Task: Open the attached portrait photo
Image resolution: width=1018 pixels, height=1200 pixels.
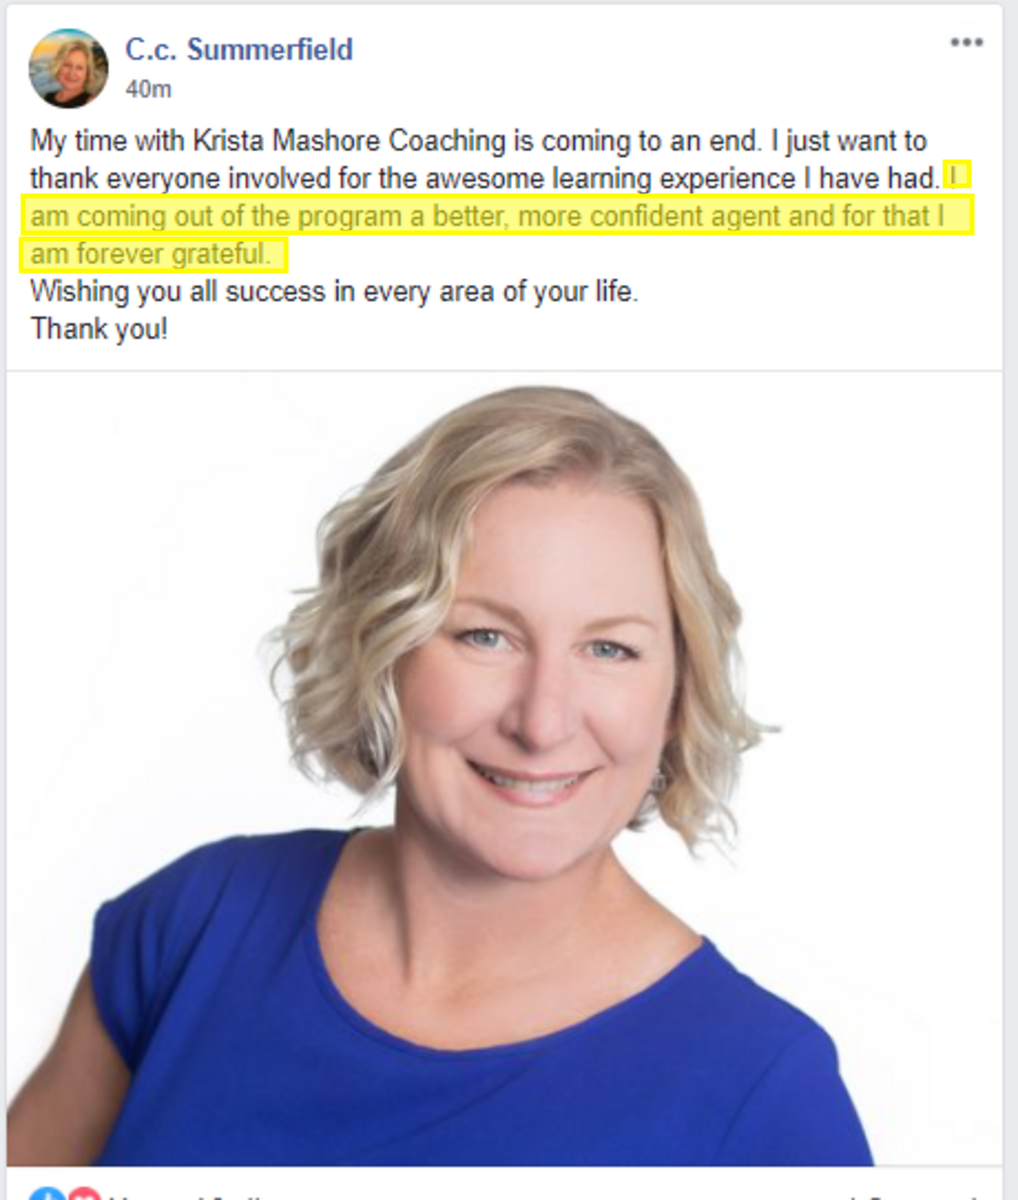Action: coord(505,770)
